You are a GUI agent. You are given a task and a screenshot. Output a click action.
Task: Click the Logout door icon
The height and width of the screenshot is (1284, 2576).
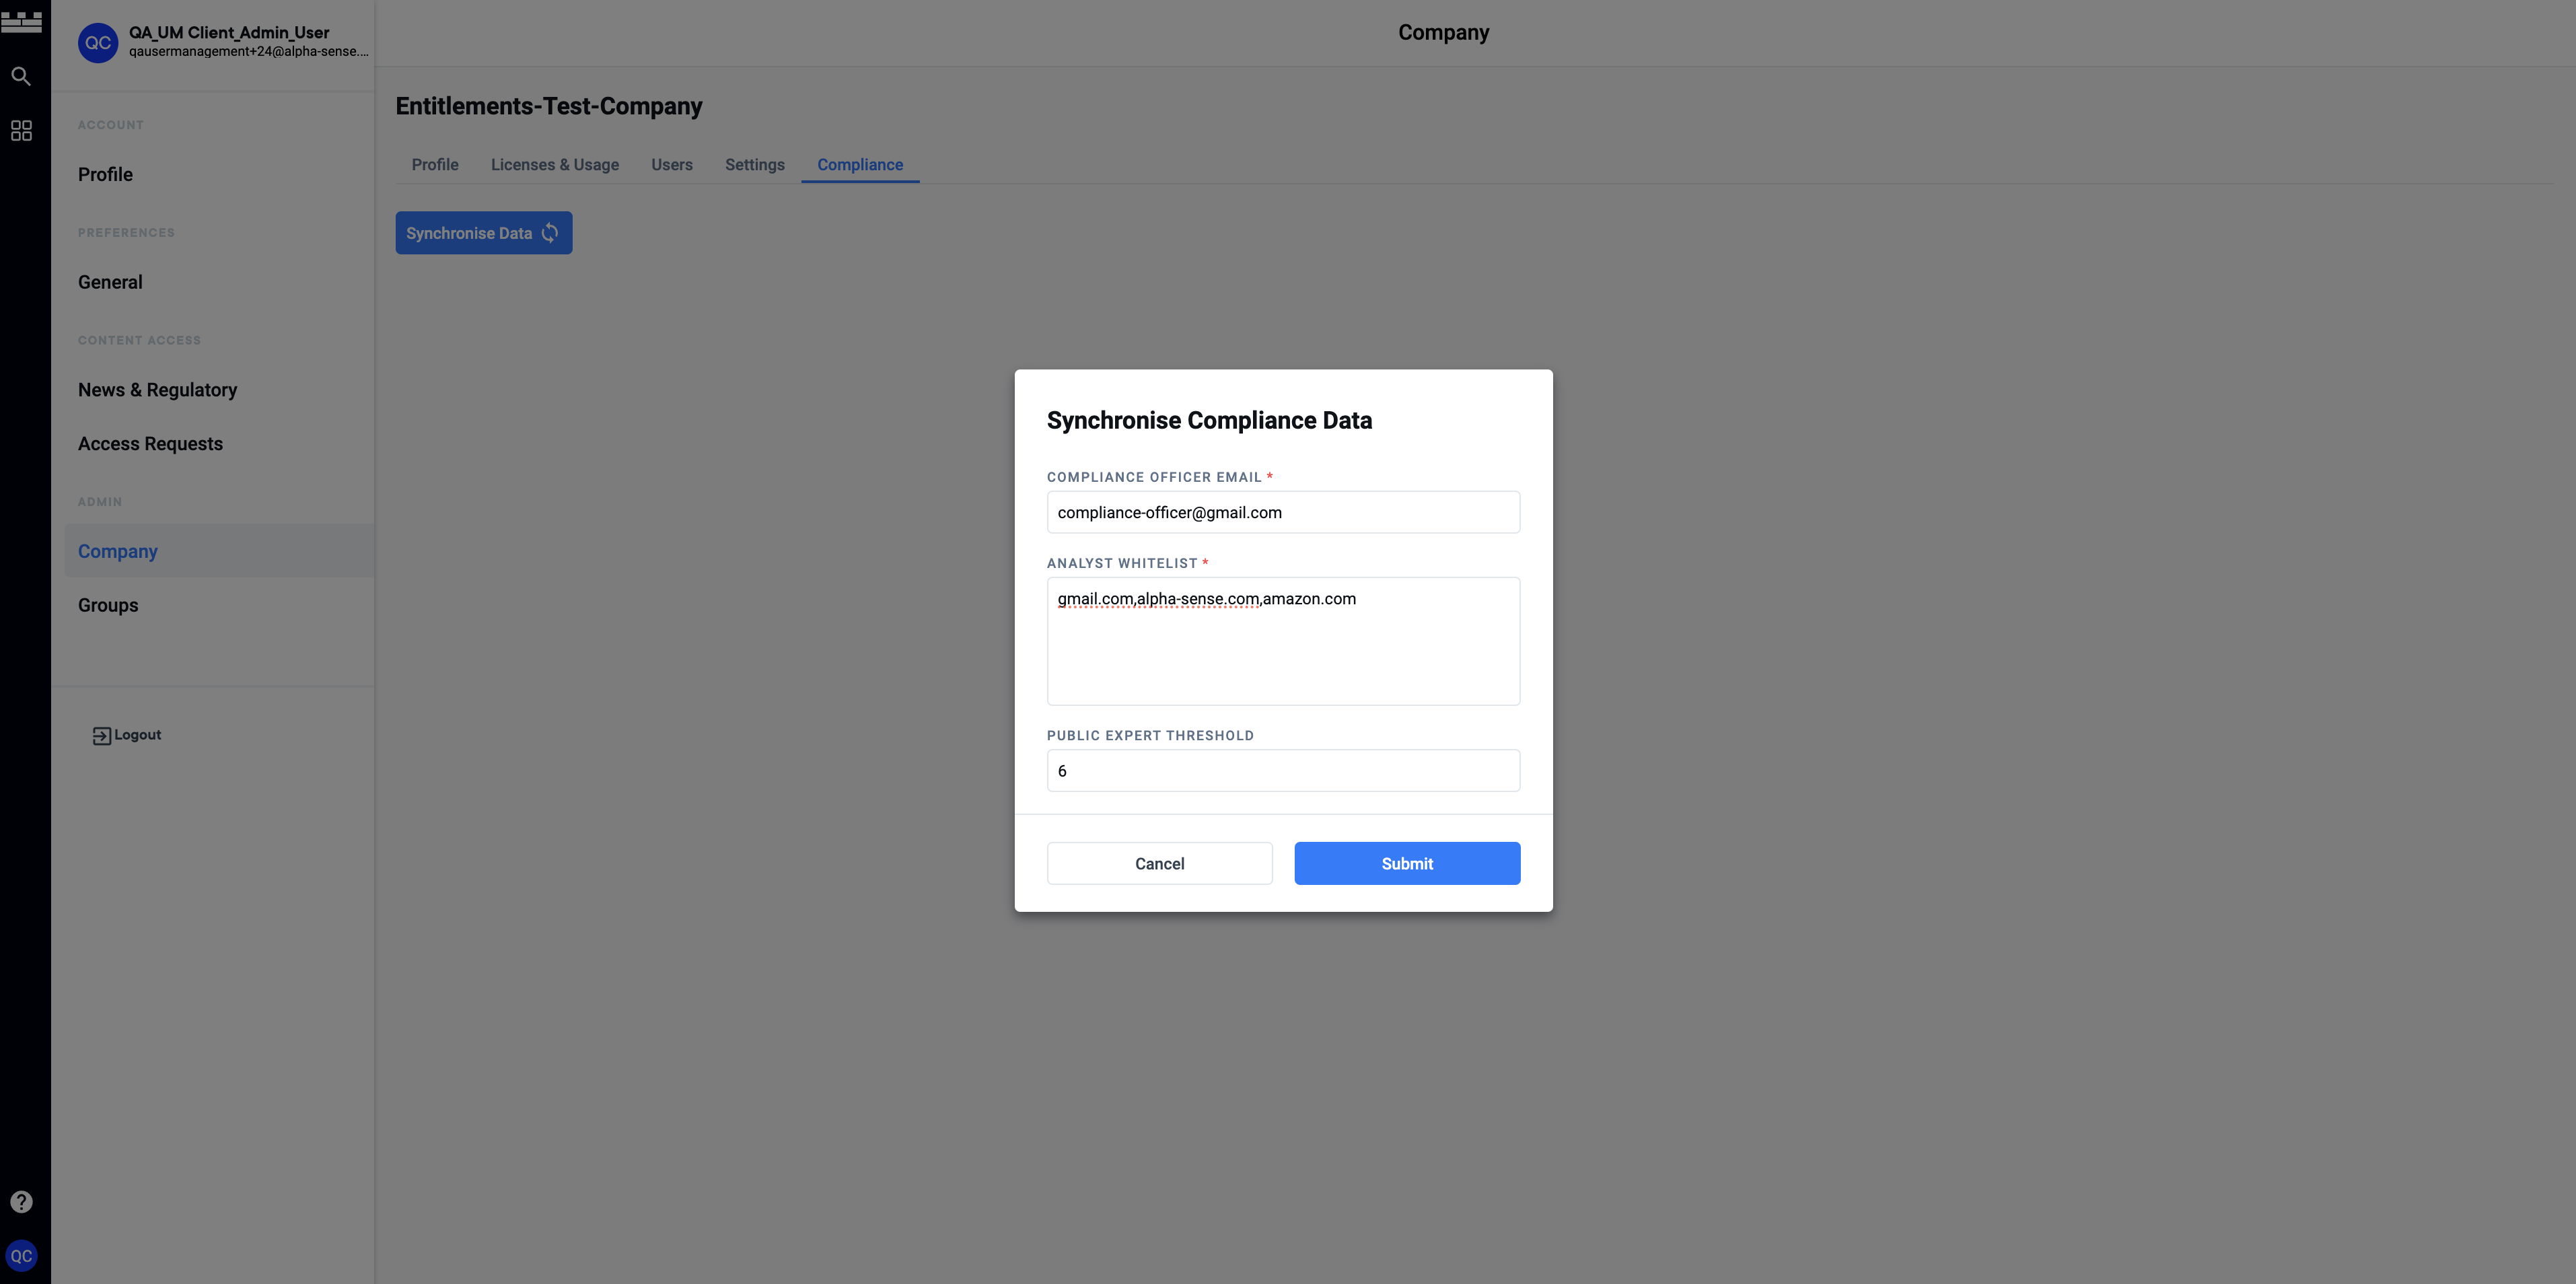point(102,736)
